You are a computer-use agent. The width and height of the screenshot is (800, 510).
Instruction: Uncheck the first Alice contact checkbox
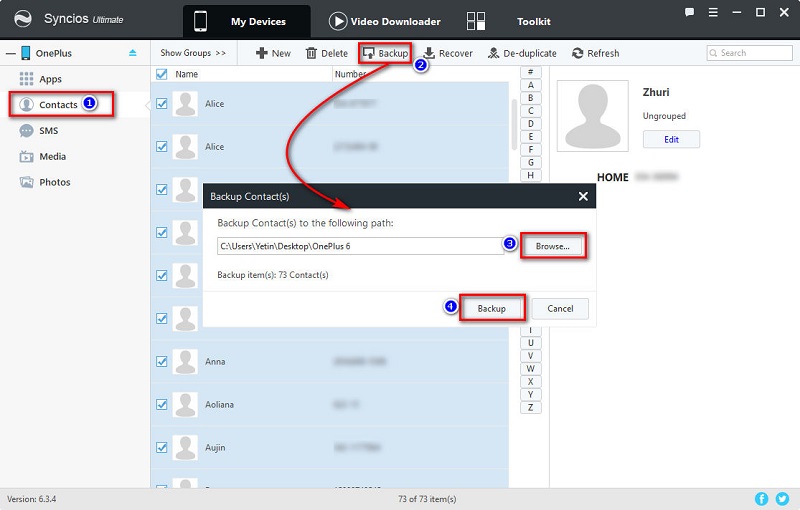(x=162, y=104)
